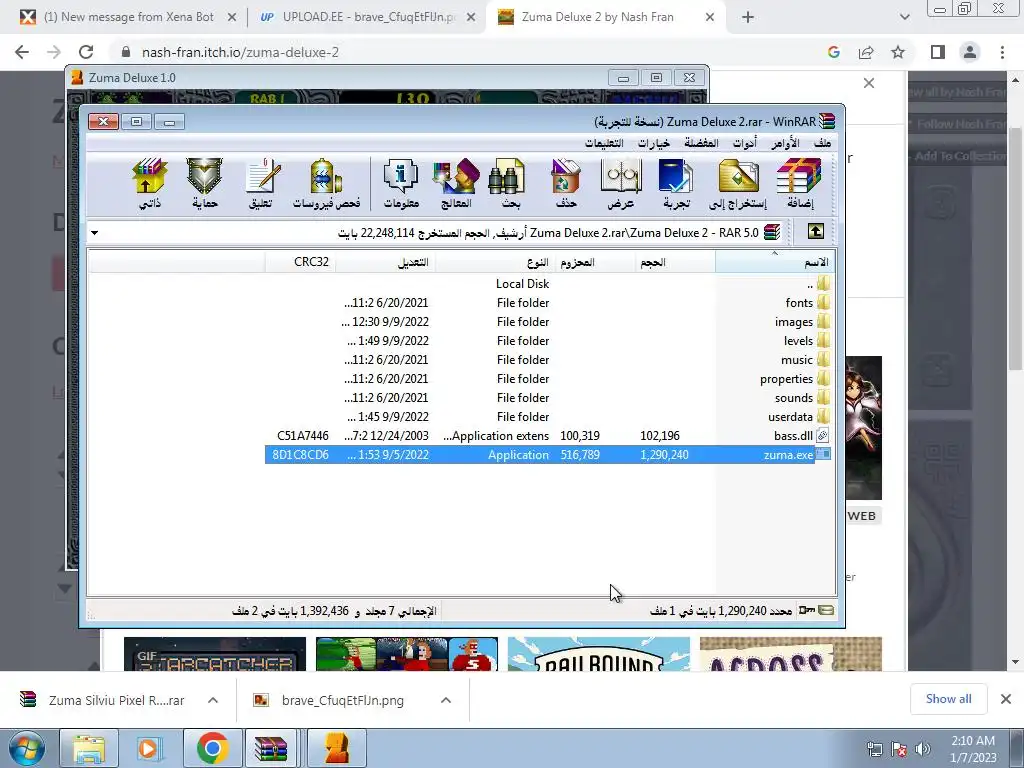This screenshot has height=768, width=1024.
Task: Open the Windows Start menu
Action: [27, 748]
